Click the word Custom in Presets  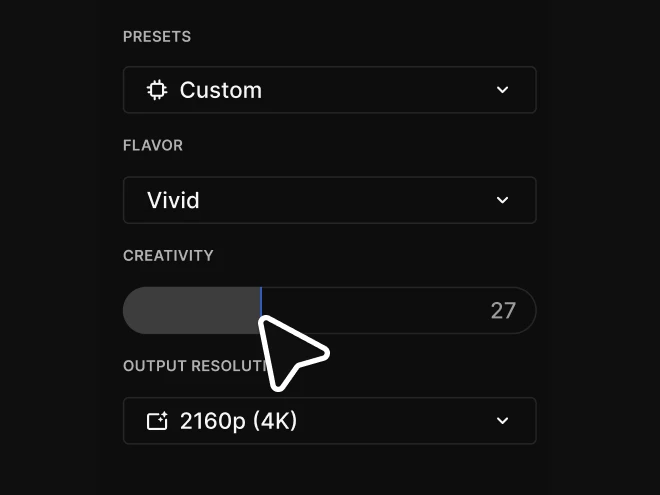[221, 90]
